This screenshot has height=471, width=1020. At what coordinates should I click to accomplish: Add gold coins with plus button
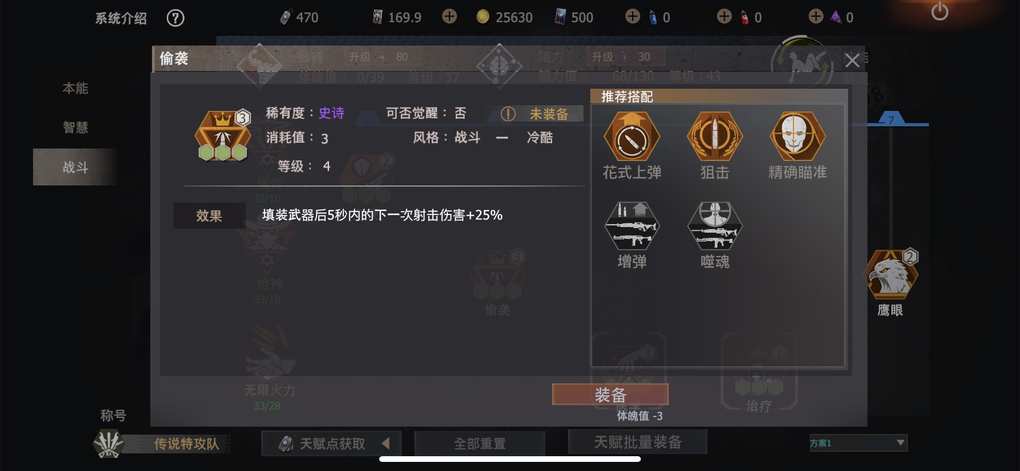[x=450, y=16]
